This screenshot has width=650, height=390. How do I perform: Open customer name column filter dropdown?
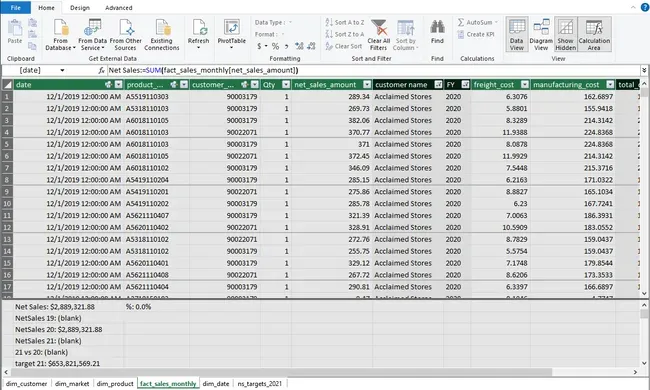[x=438, y=85]
